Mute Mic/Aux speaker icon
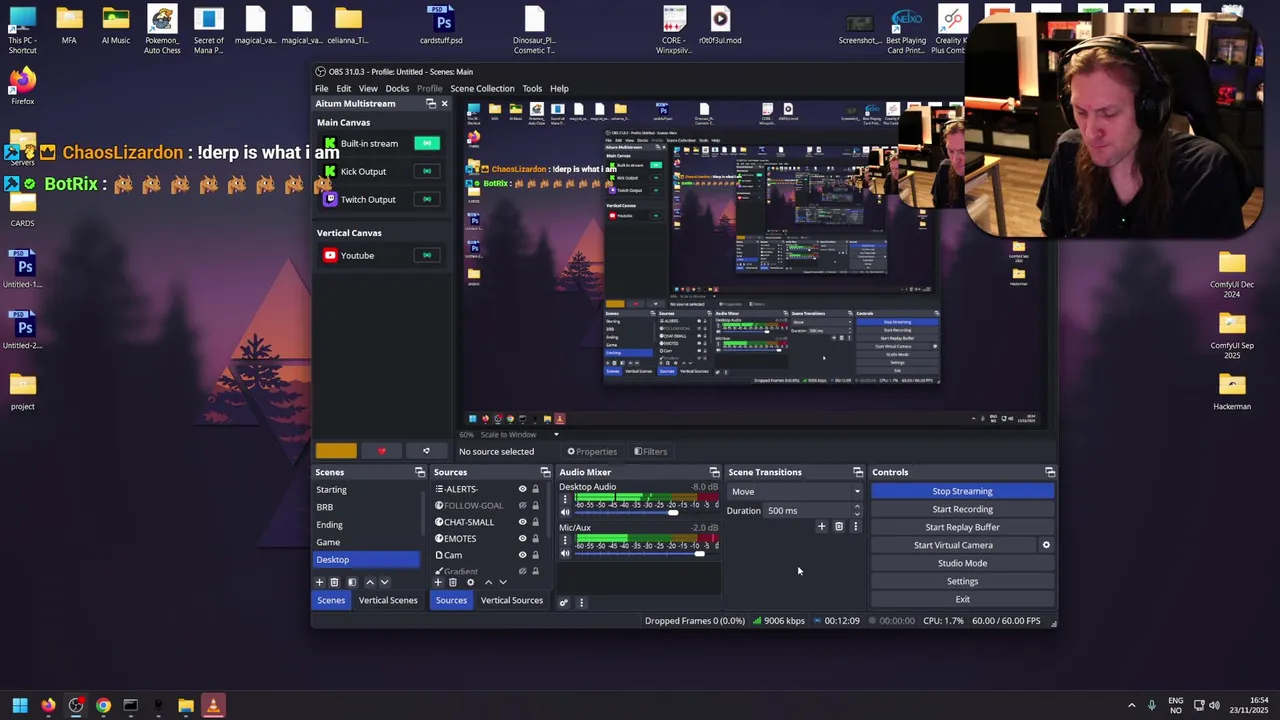 pyautogui.click(x=565, y=553)
